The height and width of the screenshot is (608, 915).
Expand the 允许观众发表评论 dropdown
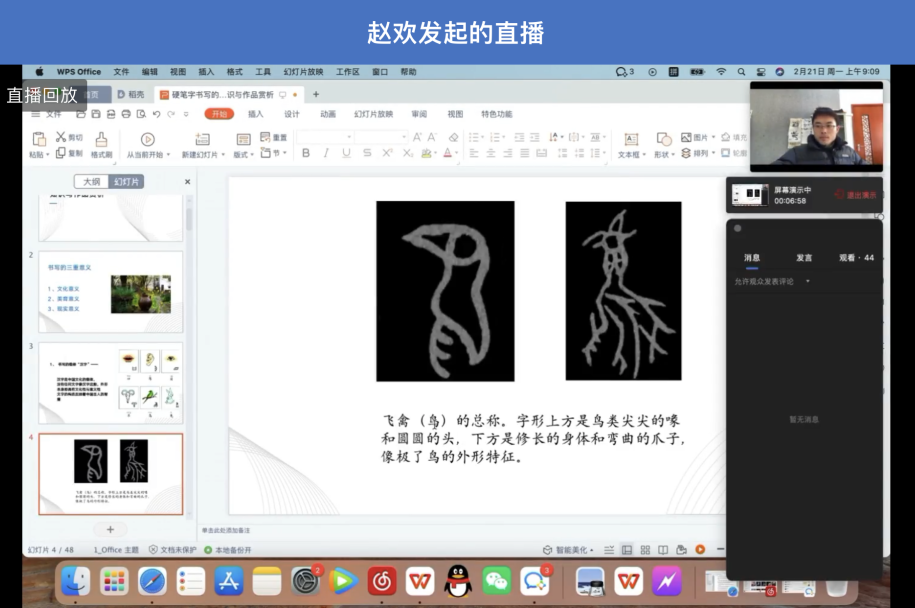pyautogui.click(x=807, y=282)
